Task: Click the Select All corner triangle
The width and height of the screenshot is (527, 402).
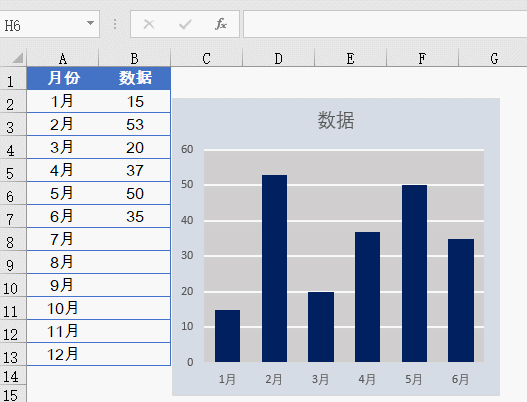Action: (18, 58)
